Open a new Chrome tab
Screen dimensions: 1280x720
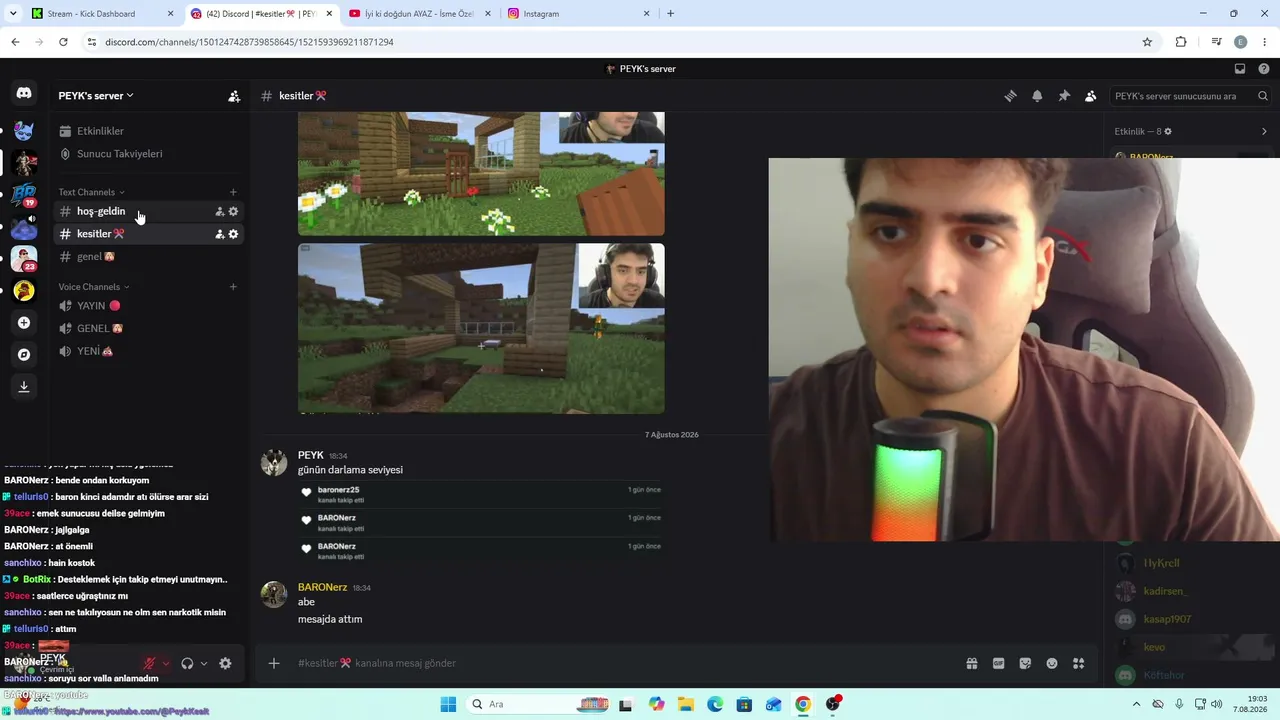(x=670, y=14)
